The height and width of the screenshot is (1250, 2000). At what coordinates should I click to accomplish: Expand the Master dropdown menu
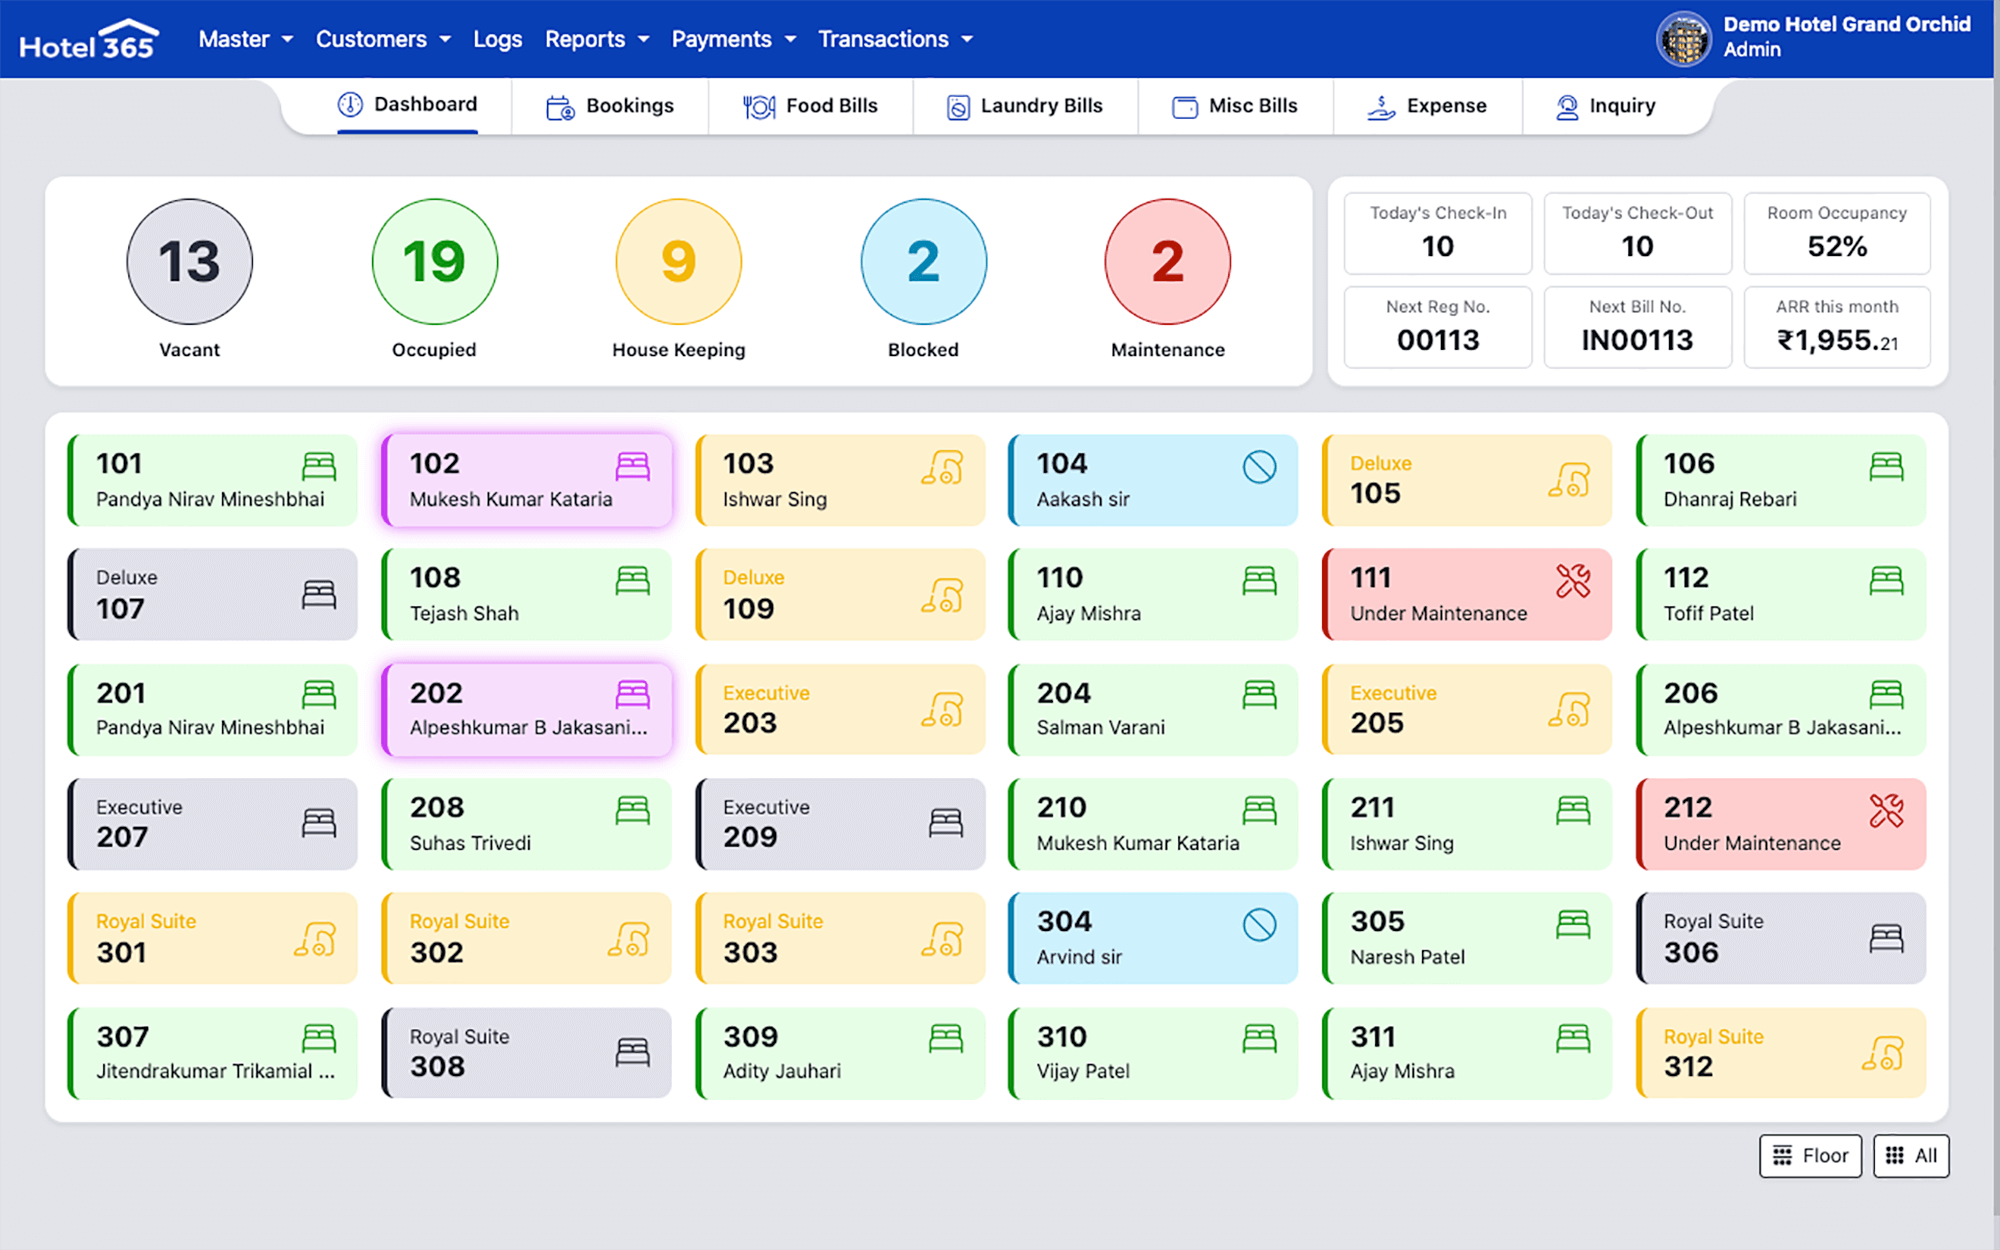pos(245,39)
